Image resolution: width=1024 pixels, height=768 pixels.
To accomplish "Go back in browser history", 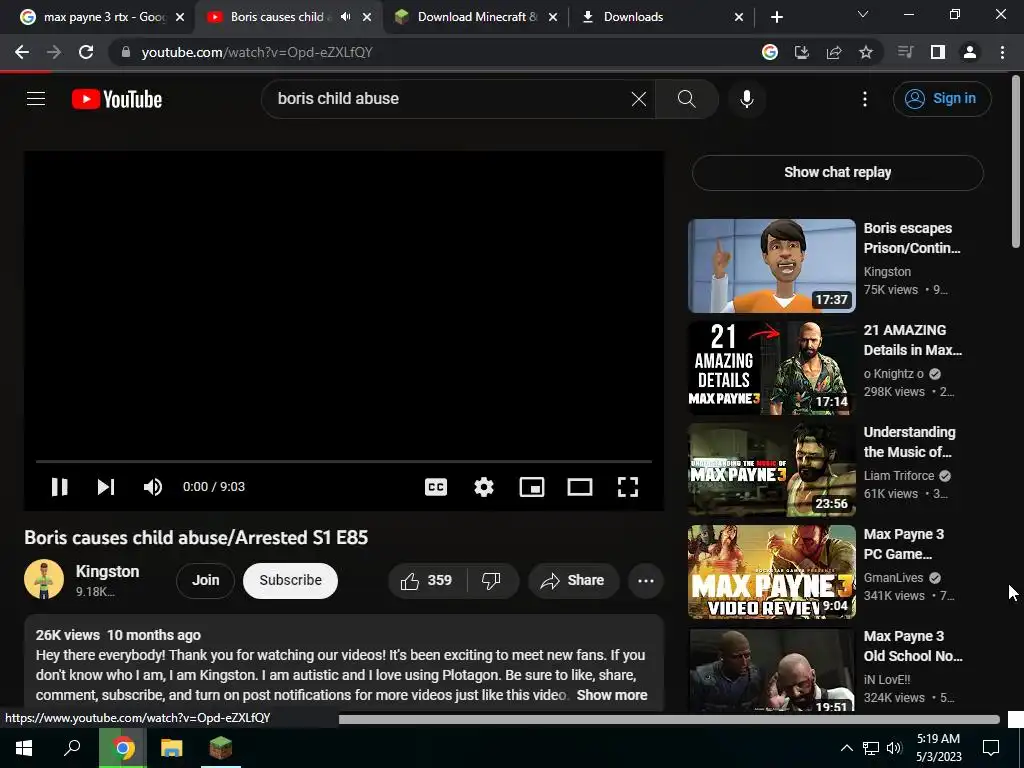I will [x=22, y=52].
